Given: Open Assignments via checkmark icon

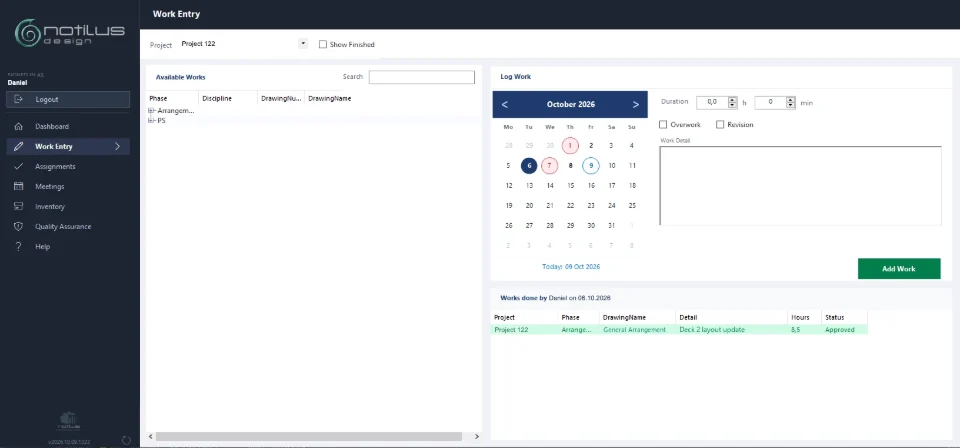Looking at the screenshot, I should click(x=18, y=166).
